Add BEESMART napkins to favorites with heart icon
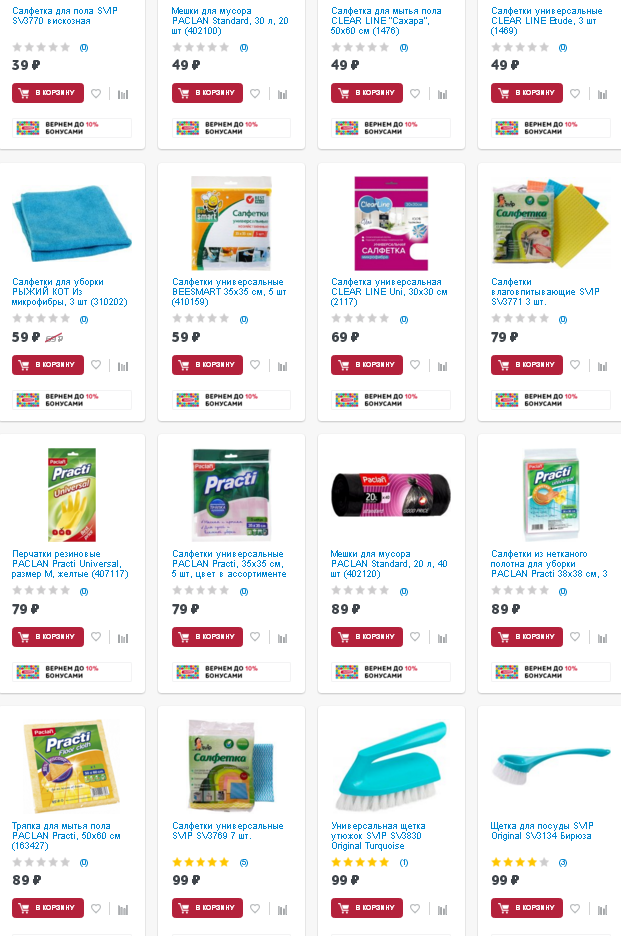This screenshot has width=621, height=936. [x=255, y=365]
